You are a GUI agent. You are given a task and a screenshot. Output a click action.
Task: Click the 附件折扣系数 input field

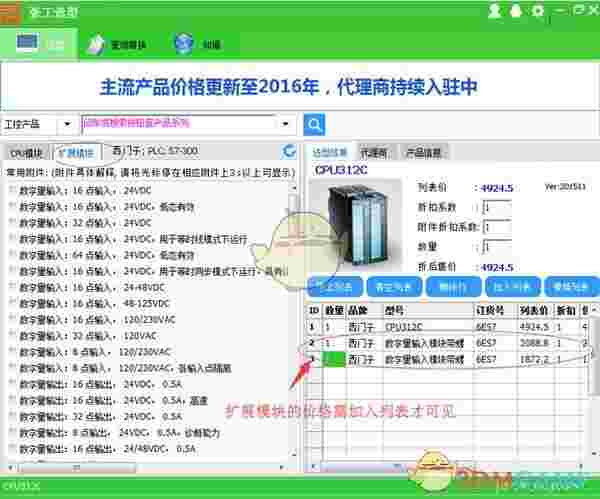coord(497,227)
